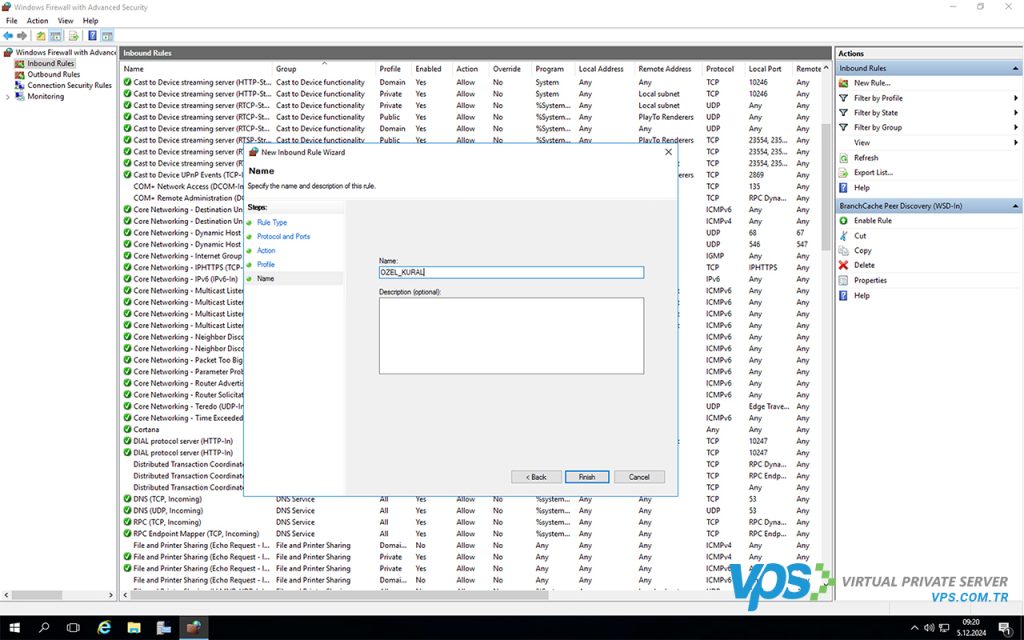Viewport: 1024px width, 640px height.
Task: Click Refresh in the Actions pane
Action: [x=866, y=158]
